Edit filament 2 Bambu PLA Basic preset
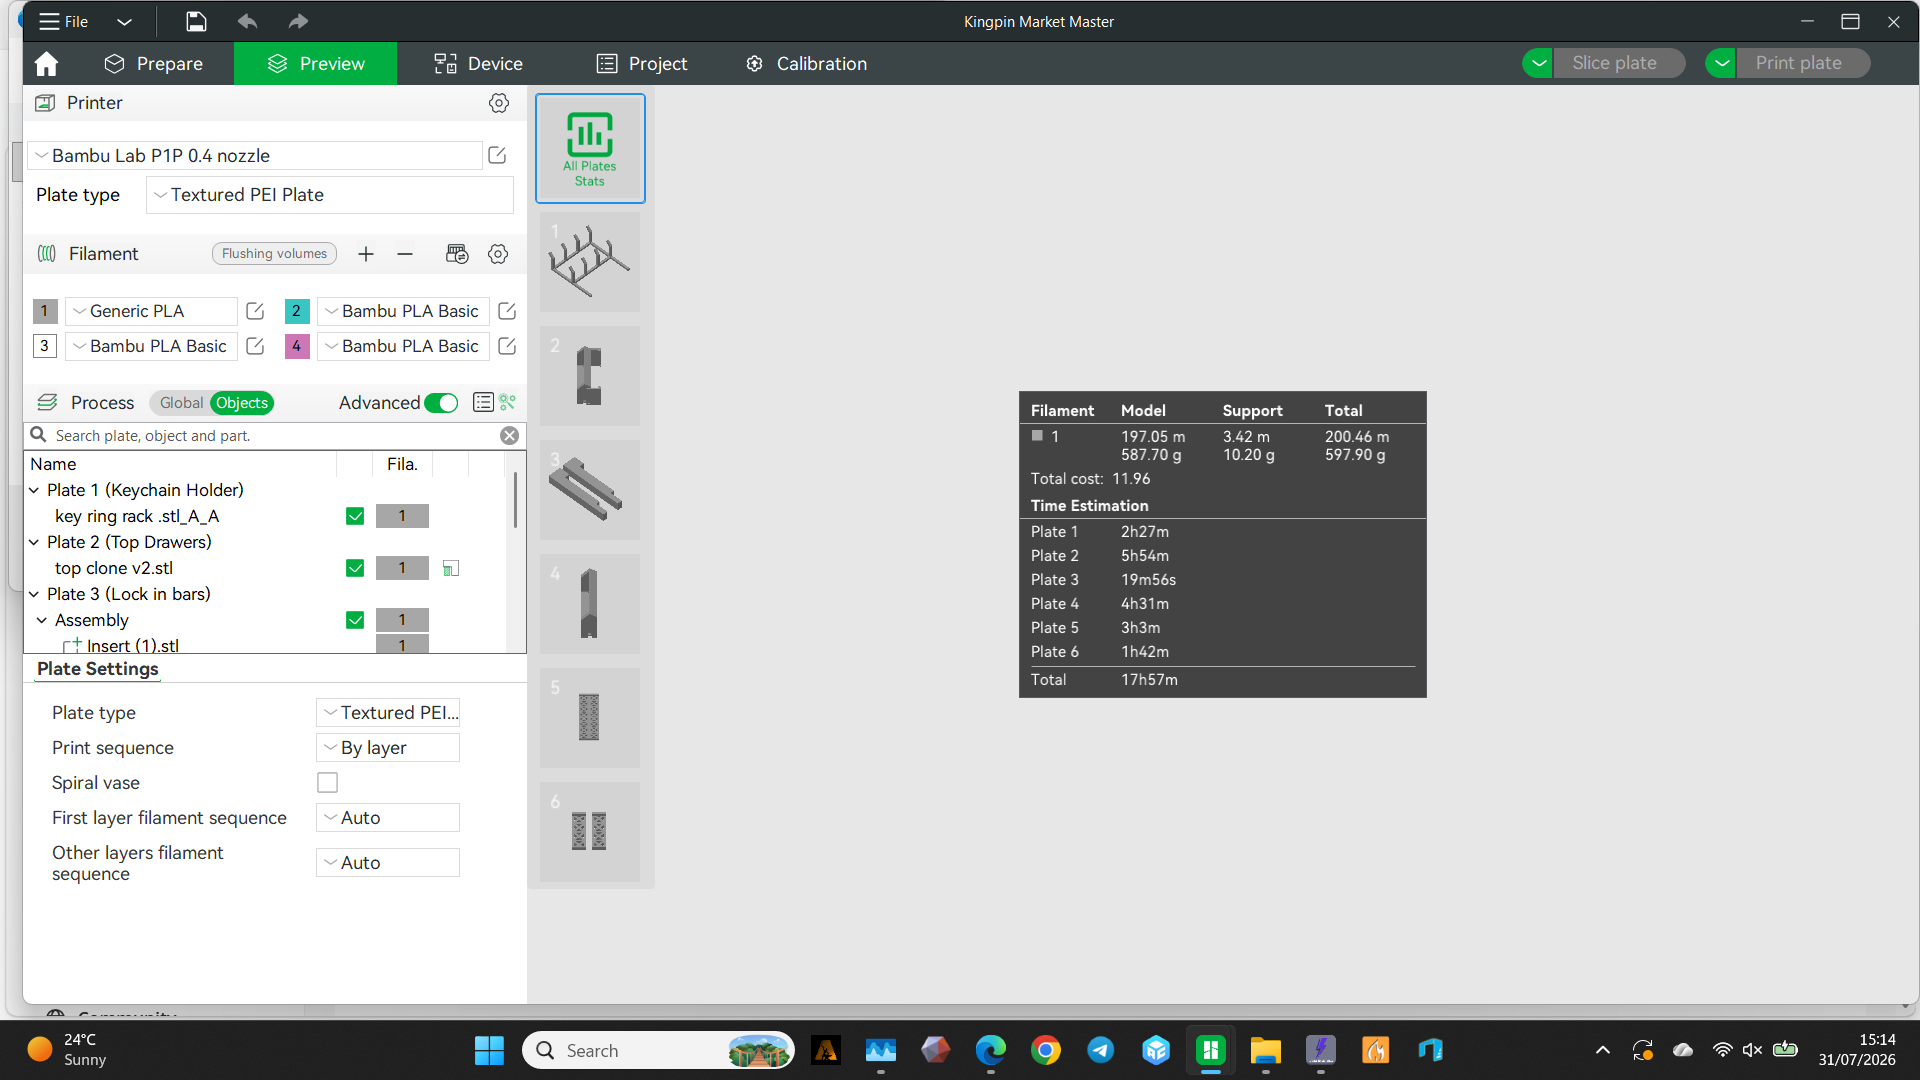 pos(507,311)
